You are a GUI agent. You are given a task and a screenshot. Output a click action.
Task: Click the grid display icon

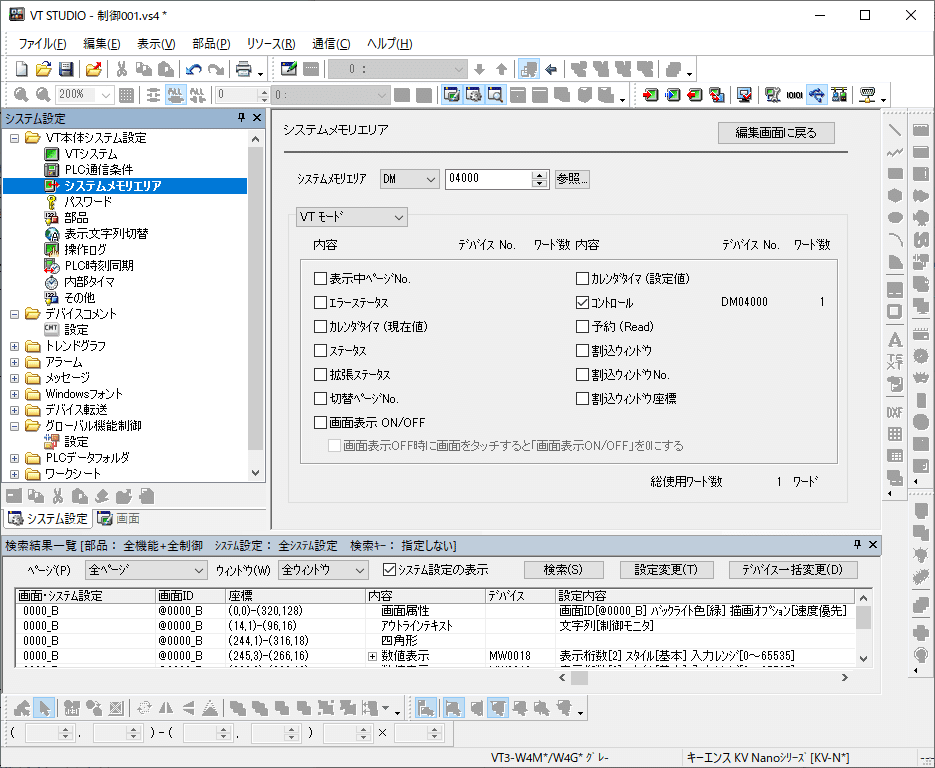coord(126,95)
